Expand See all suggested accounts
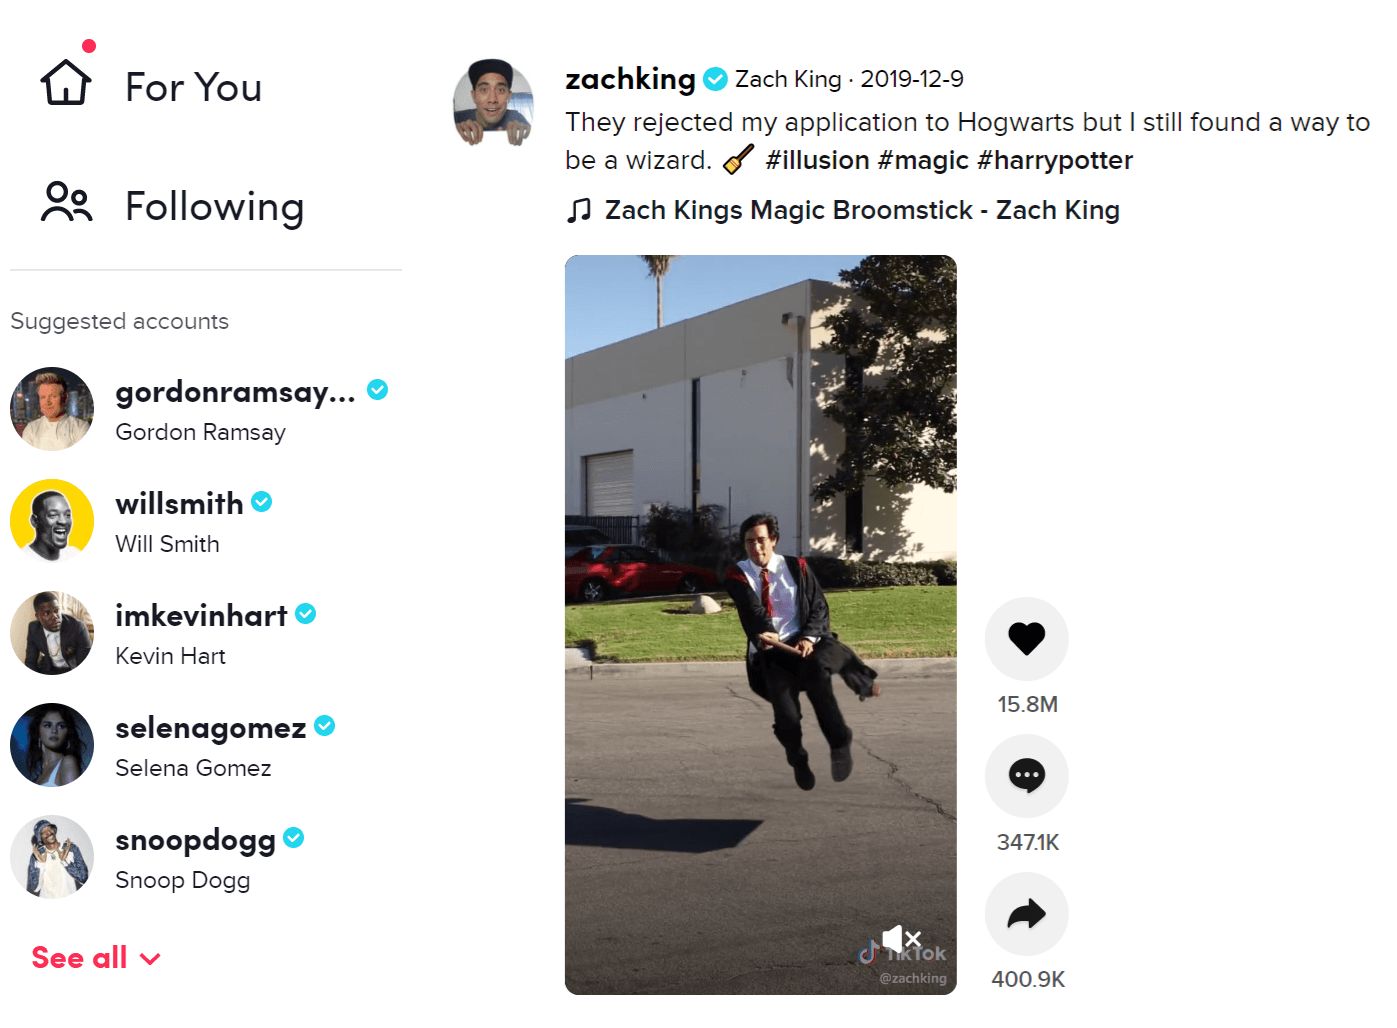1397x1028 pixels. click(96, 957)
